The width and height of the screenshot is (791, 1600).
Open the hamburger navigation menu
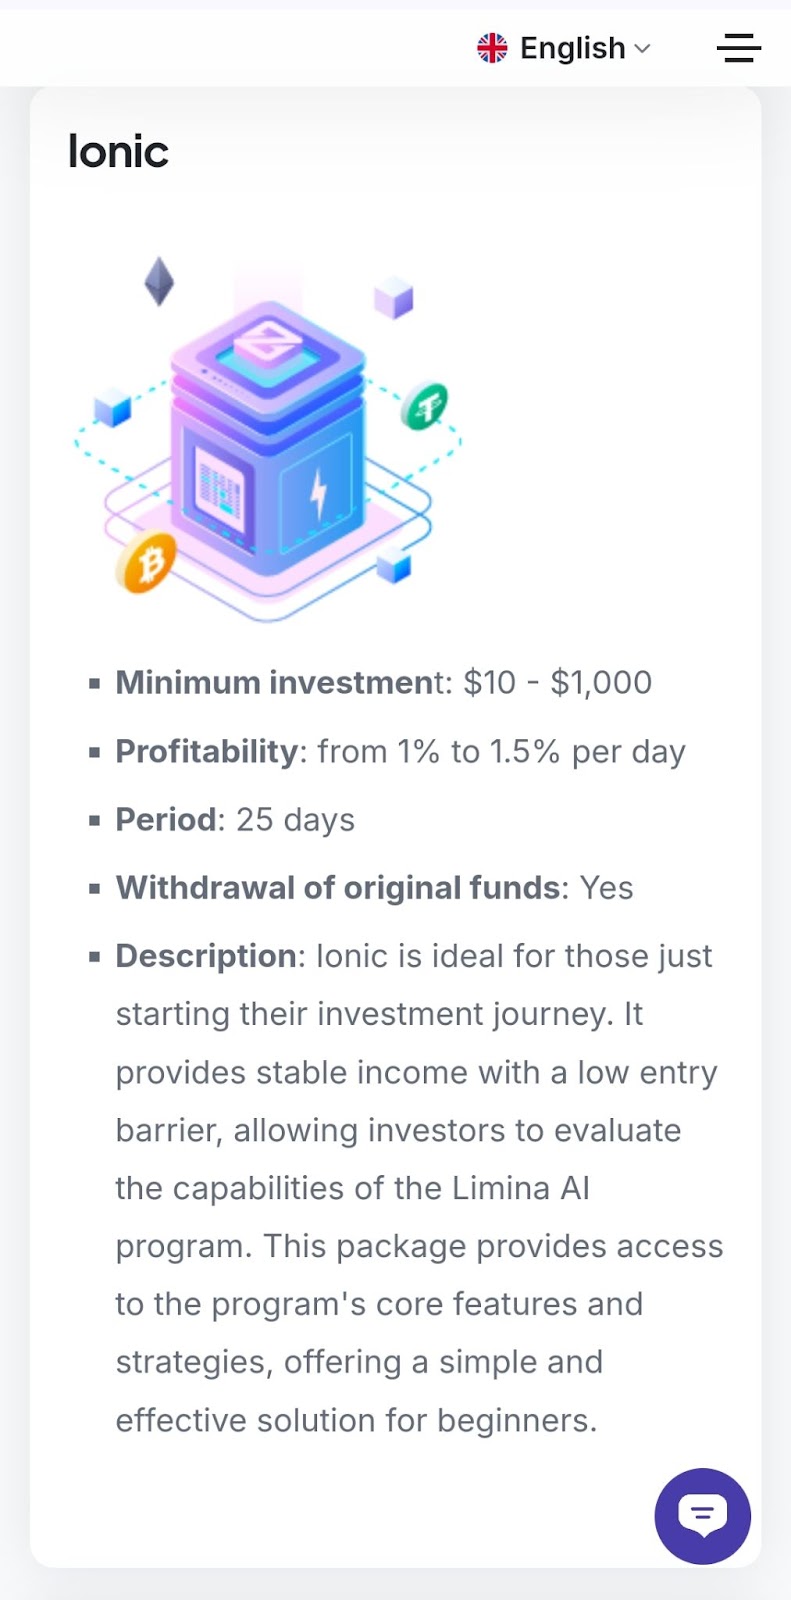pyautogui.click(x=739, y=48)
